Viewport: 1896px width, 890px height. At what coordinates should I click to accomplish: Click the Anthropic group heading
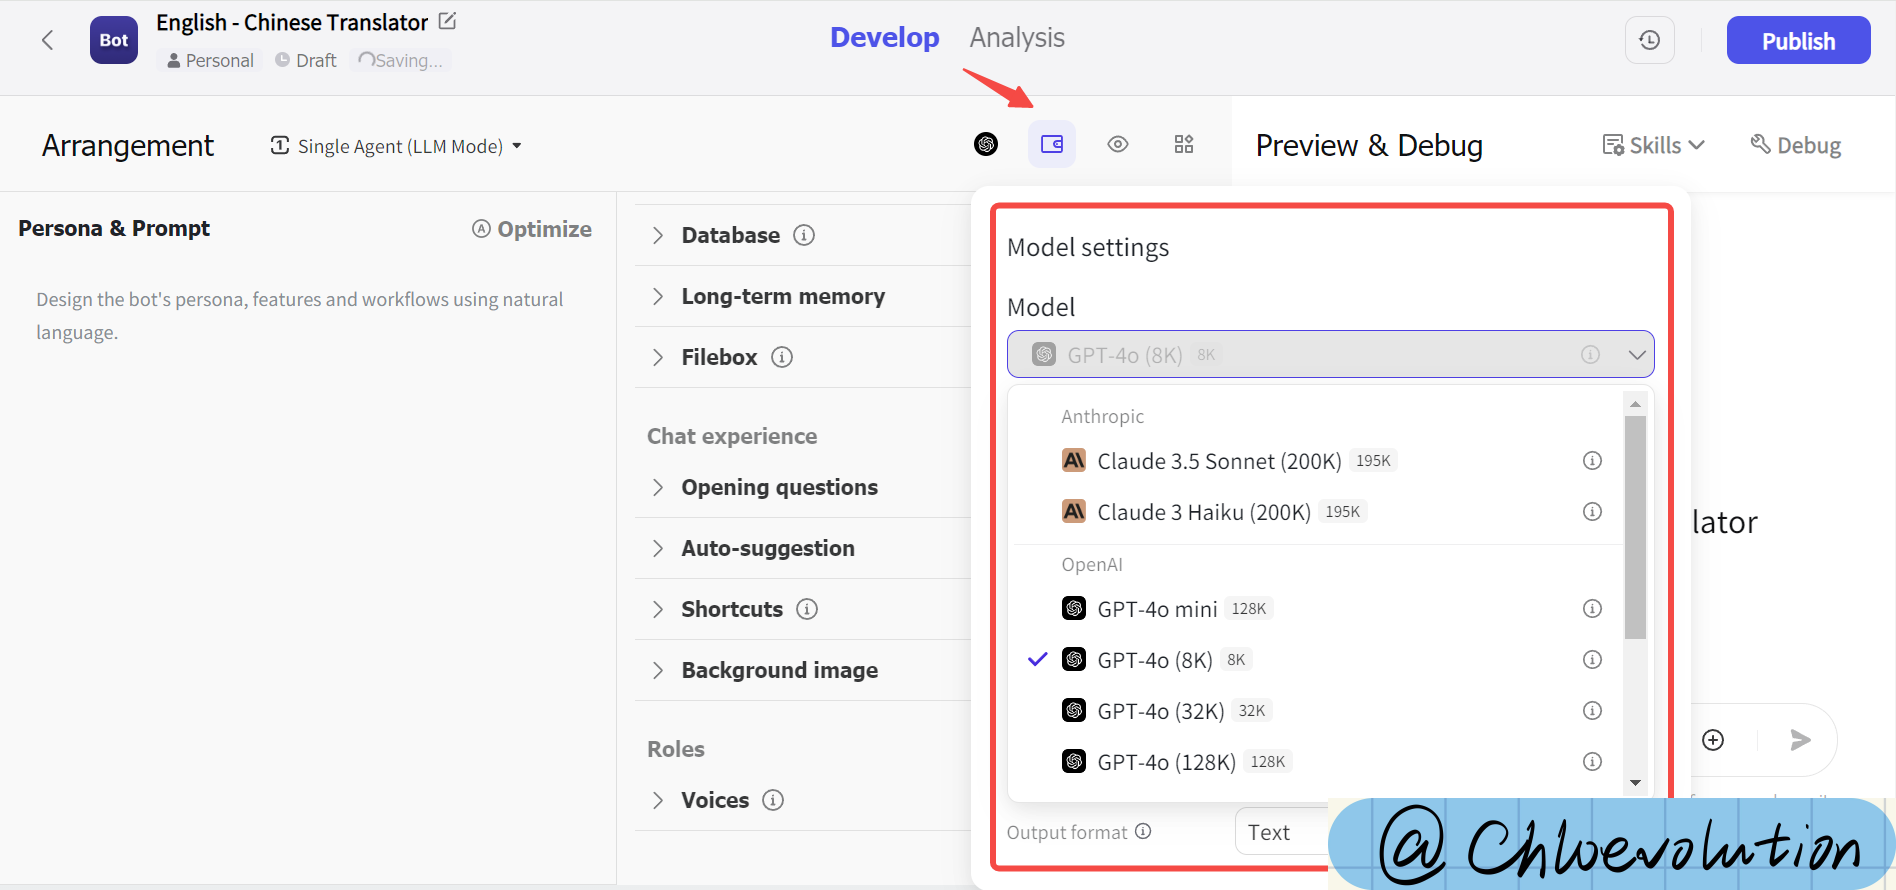[1102, 416]
